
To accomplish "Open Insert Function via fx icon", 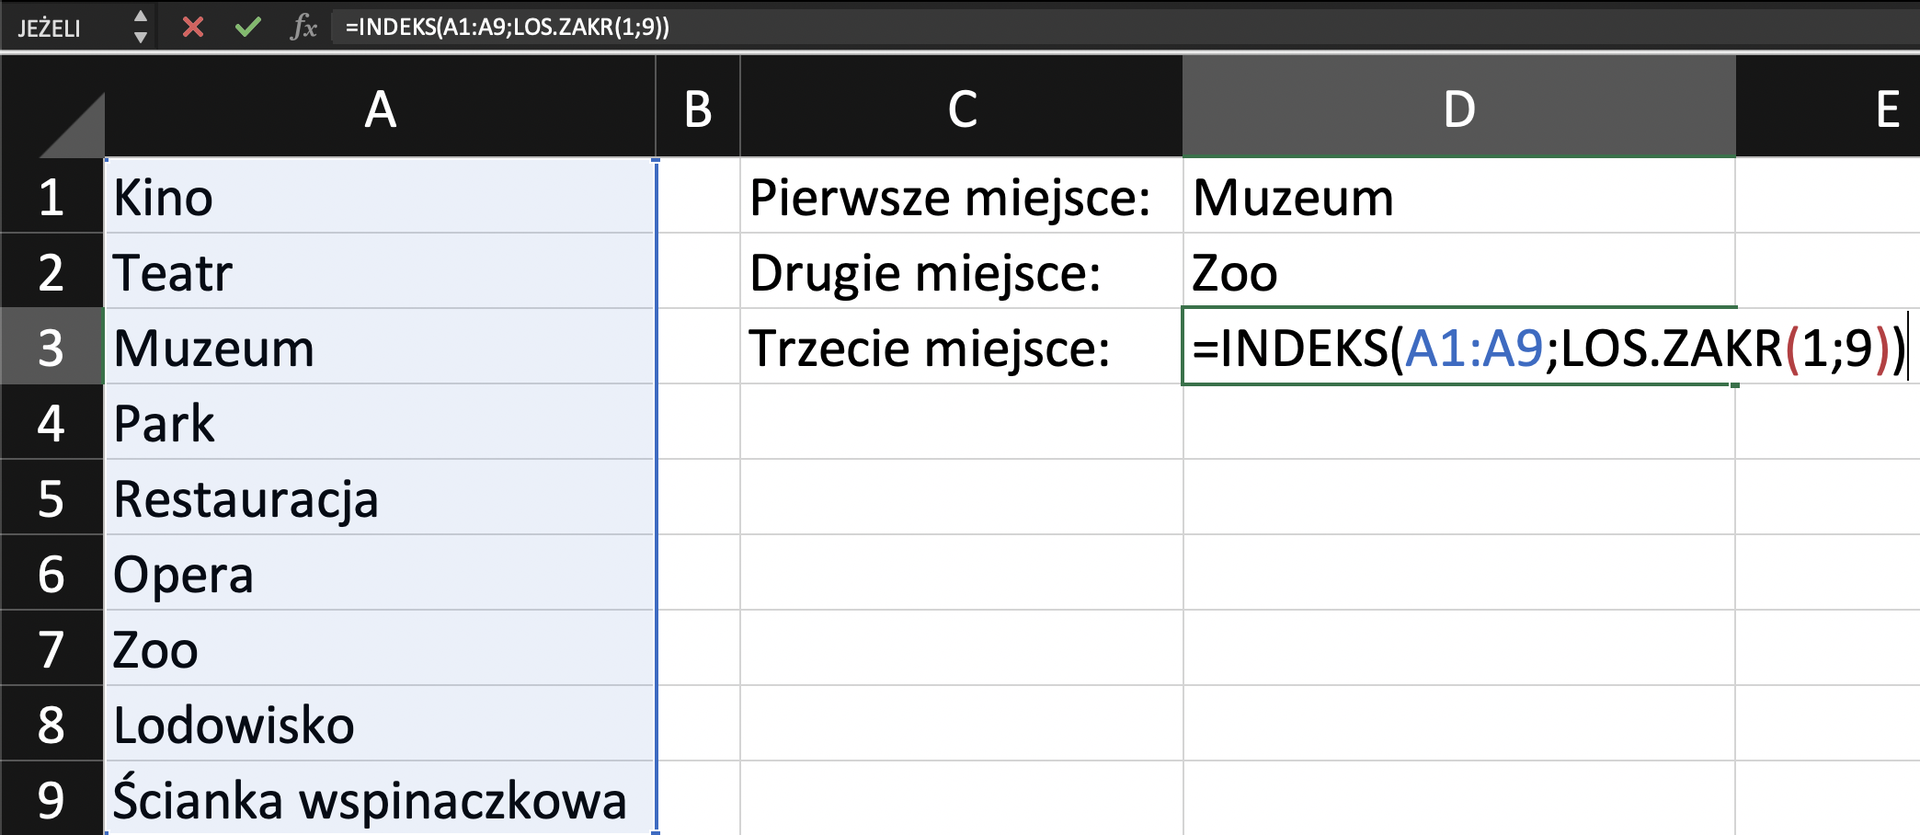I will click(x=305, y=27).
